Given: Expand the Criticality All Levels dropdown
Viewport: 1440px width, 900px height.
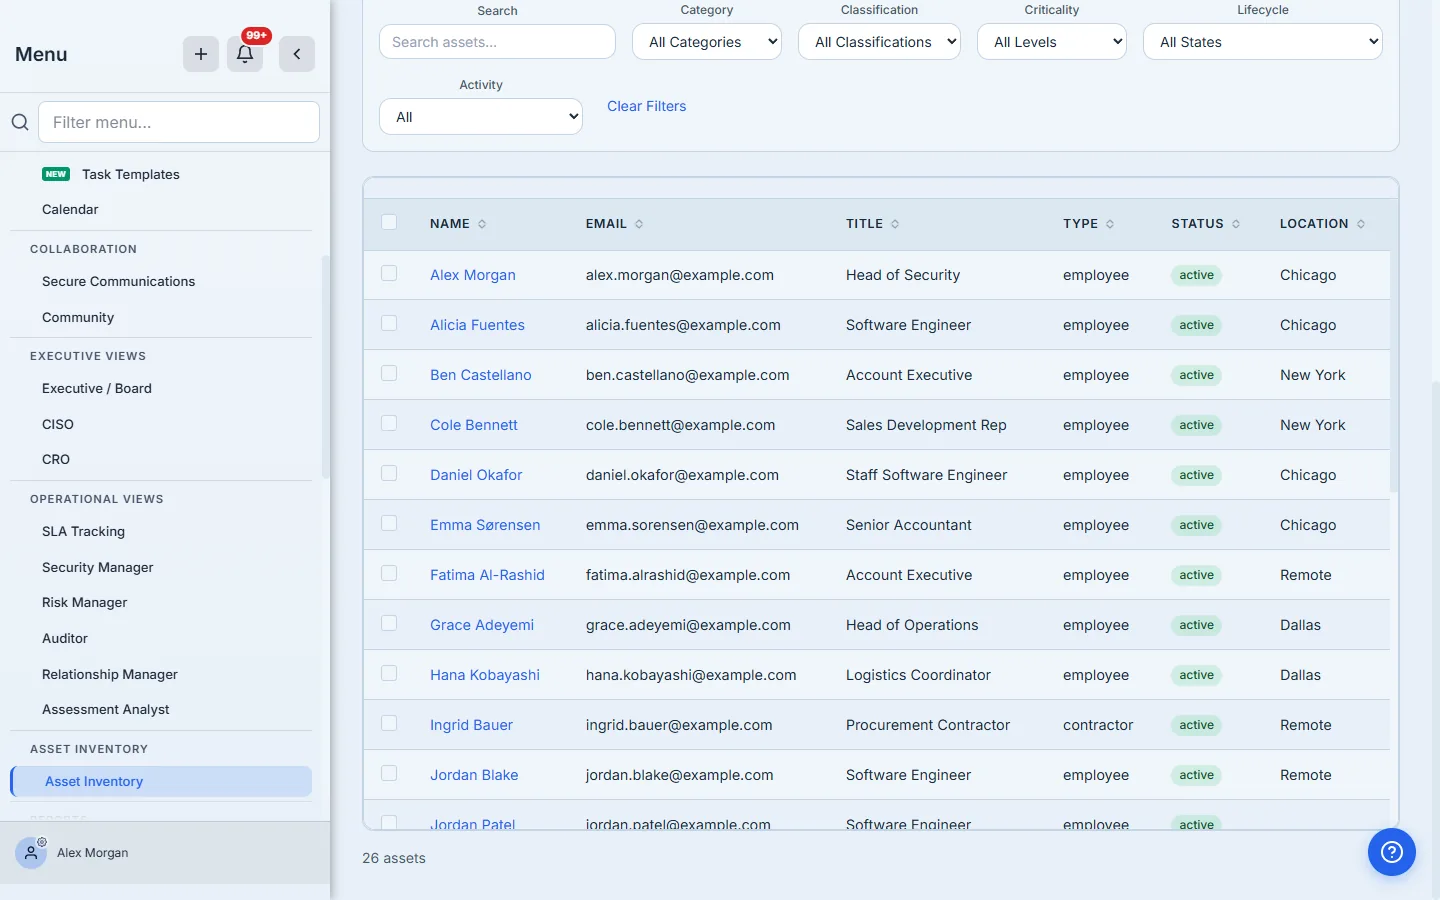Looking at the screenshot, I should (x=1052, y=42).
